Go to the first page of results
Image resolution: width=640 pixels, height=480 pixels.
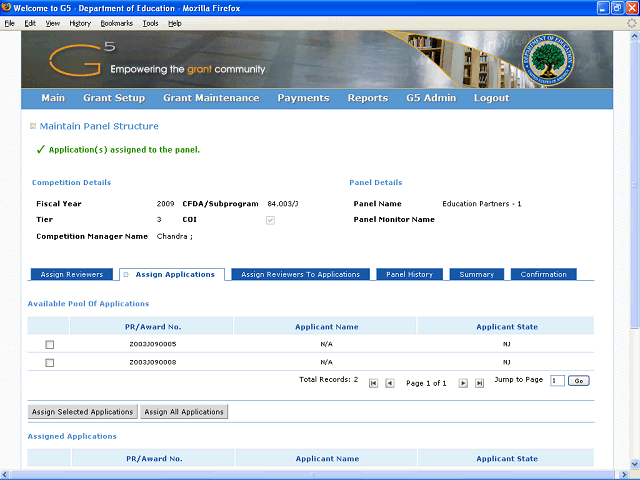[374, 383]
